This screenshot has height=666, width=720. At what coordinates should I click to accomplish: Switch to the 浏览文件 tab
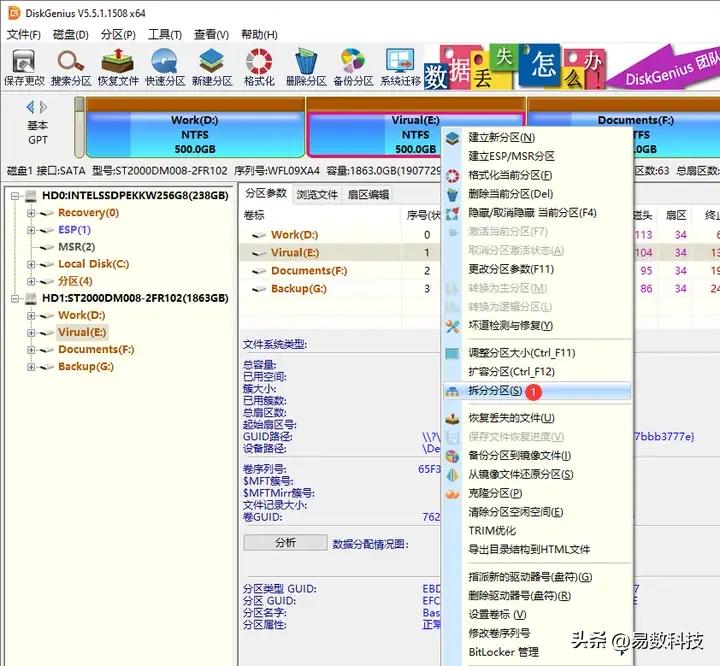coord(317,195)
